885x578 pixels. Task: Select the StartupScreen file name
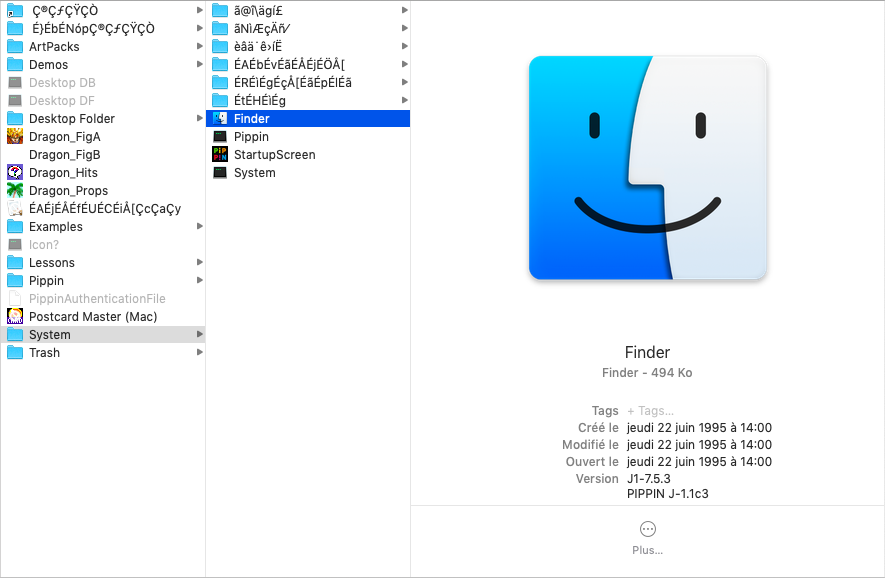coord(275,155)
